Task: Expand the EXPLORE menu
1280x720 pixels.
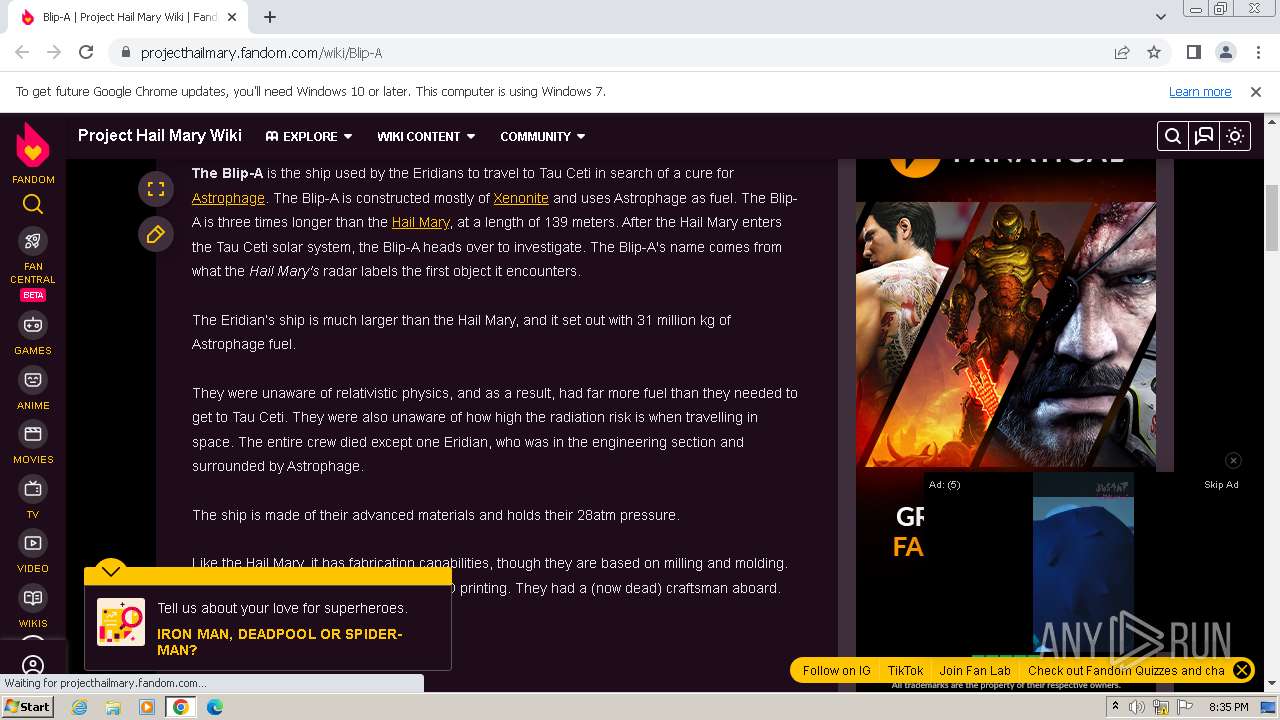Action: 309,136
